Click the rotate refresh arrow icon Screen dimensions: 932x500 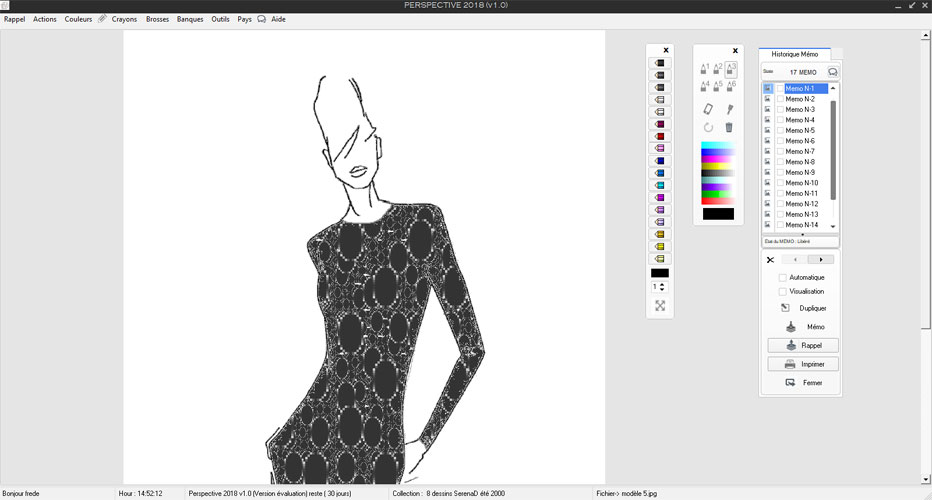pos(708,127)
